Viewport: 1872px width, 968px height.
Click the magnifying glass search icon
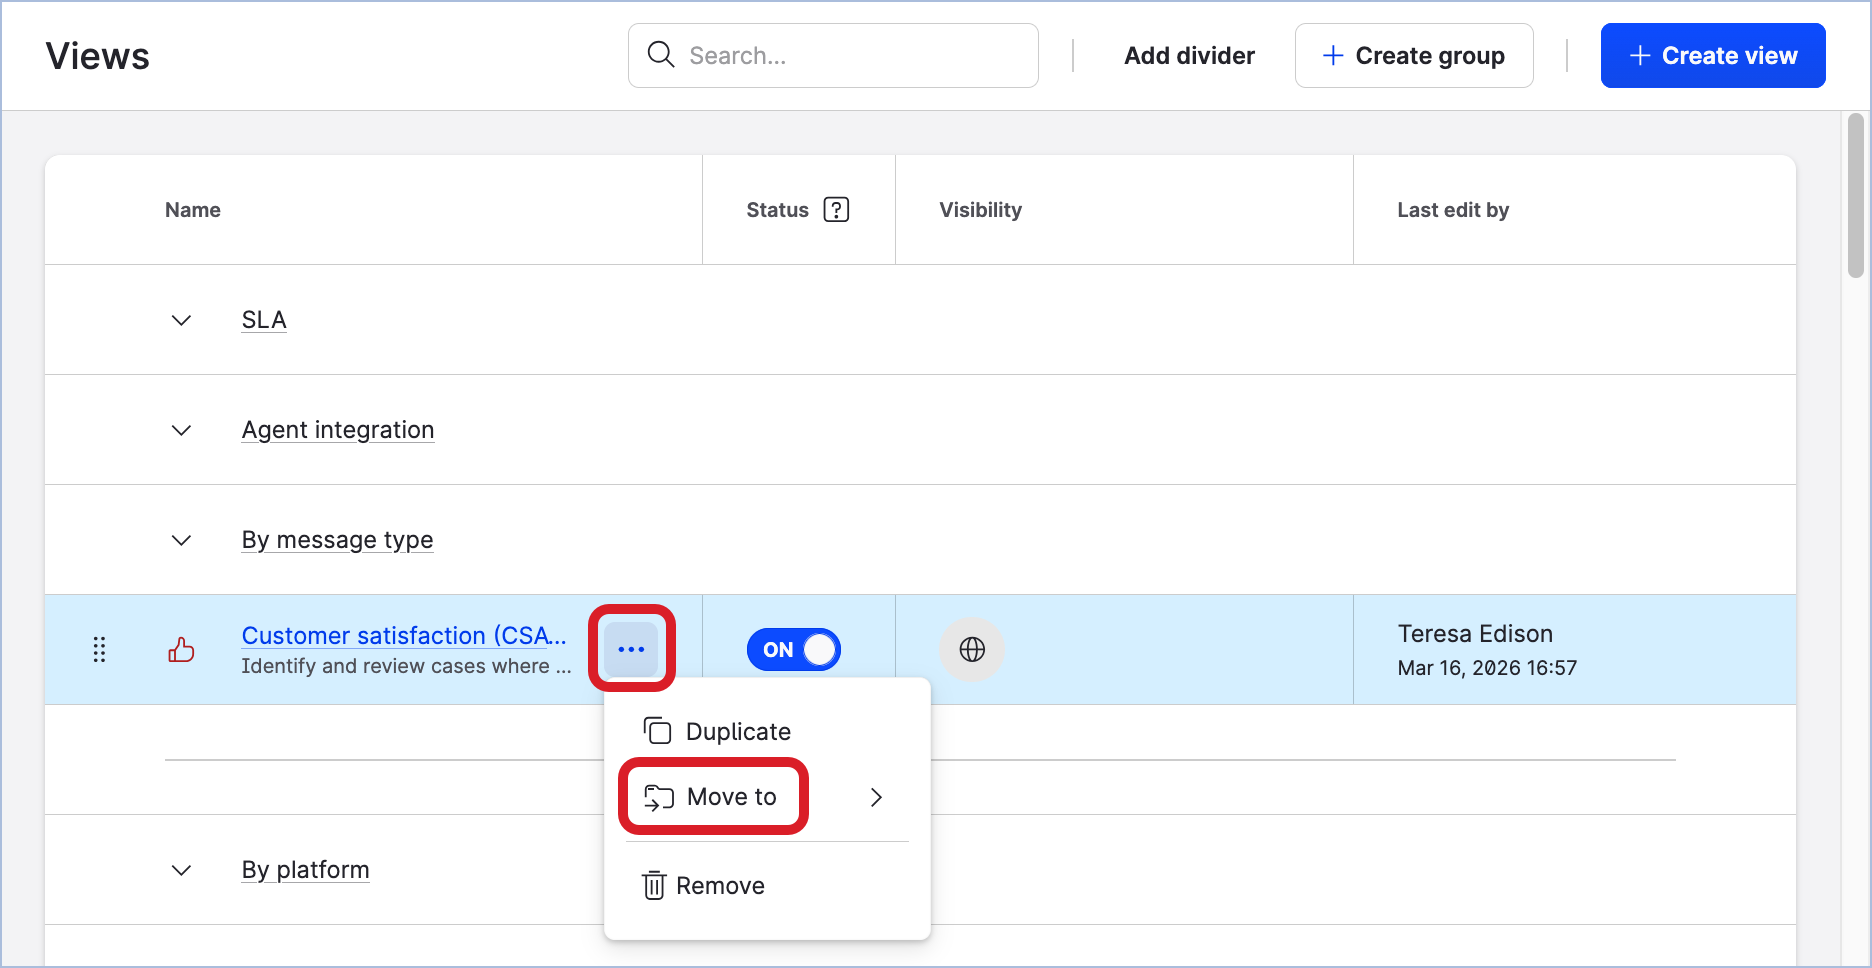661,55
